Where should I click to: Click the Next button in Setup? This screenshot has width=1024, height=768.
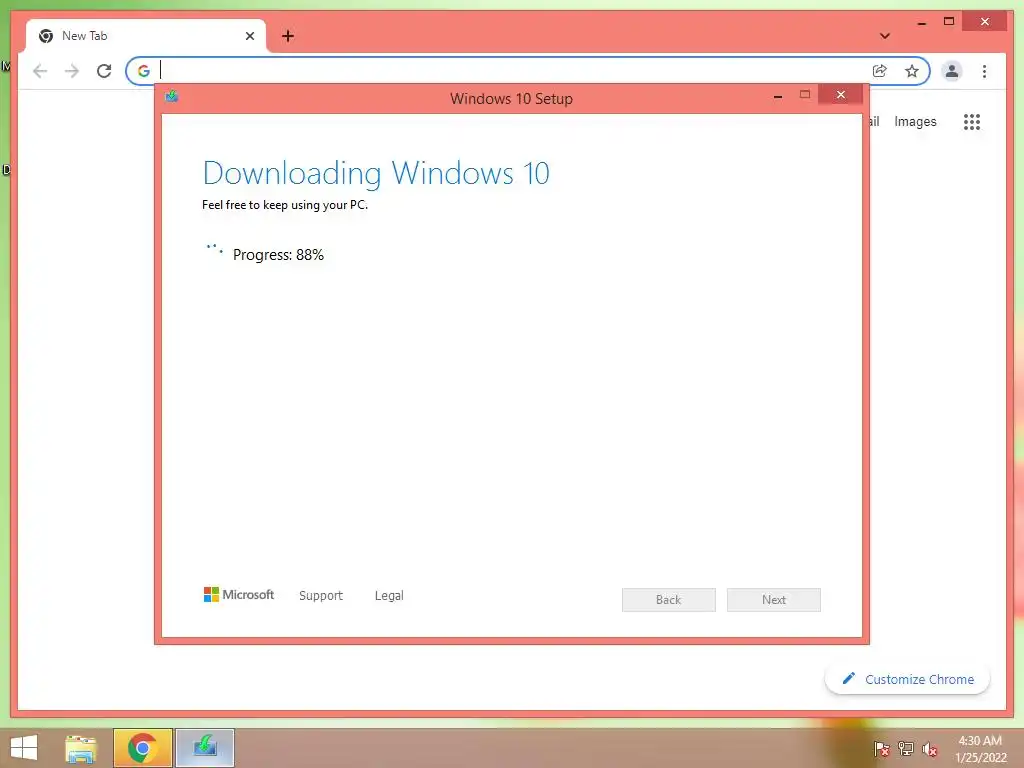[x=774, y=600]
